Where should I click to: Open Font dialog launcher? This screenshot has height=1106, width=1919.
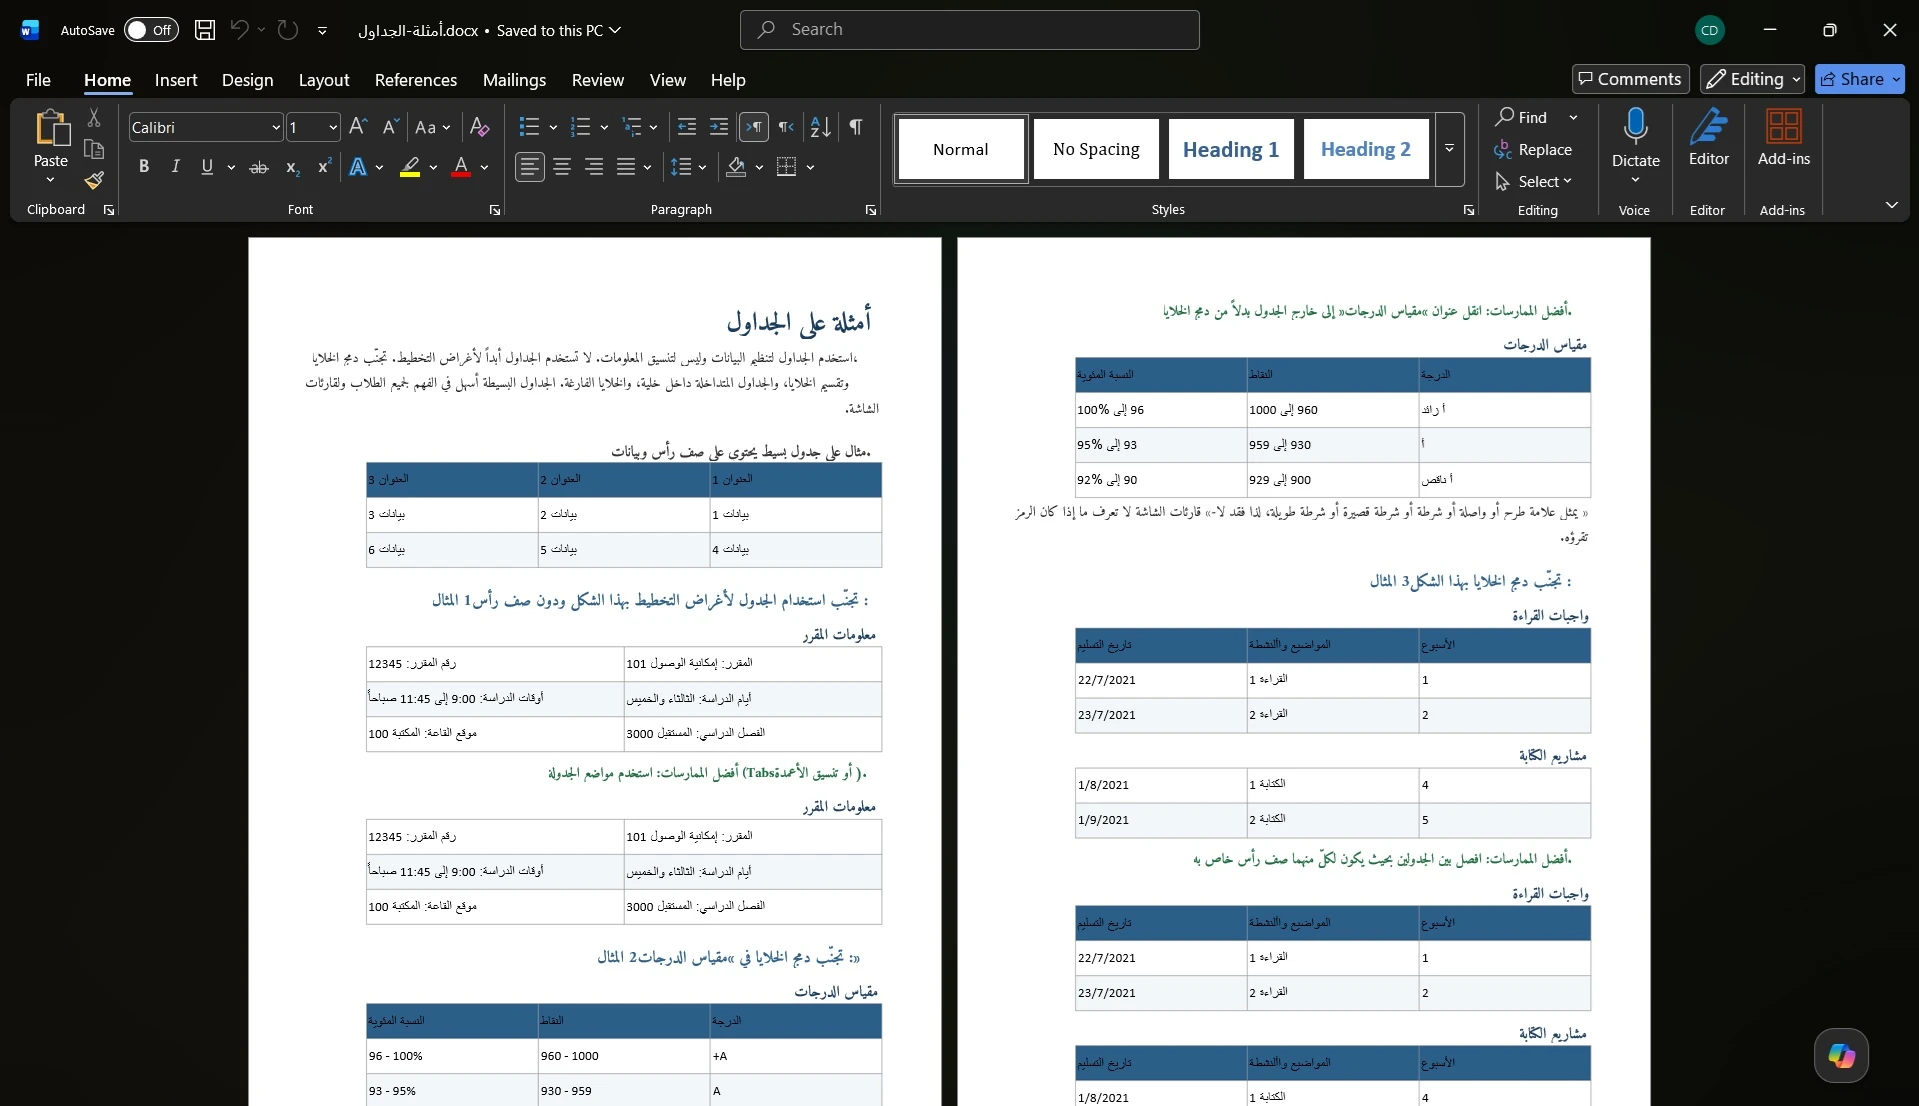point(495,210)
